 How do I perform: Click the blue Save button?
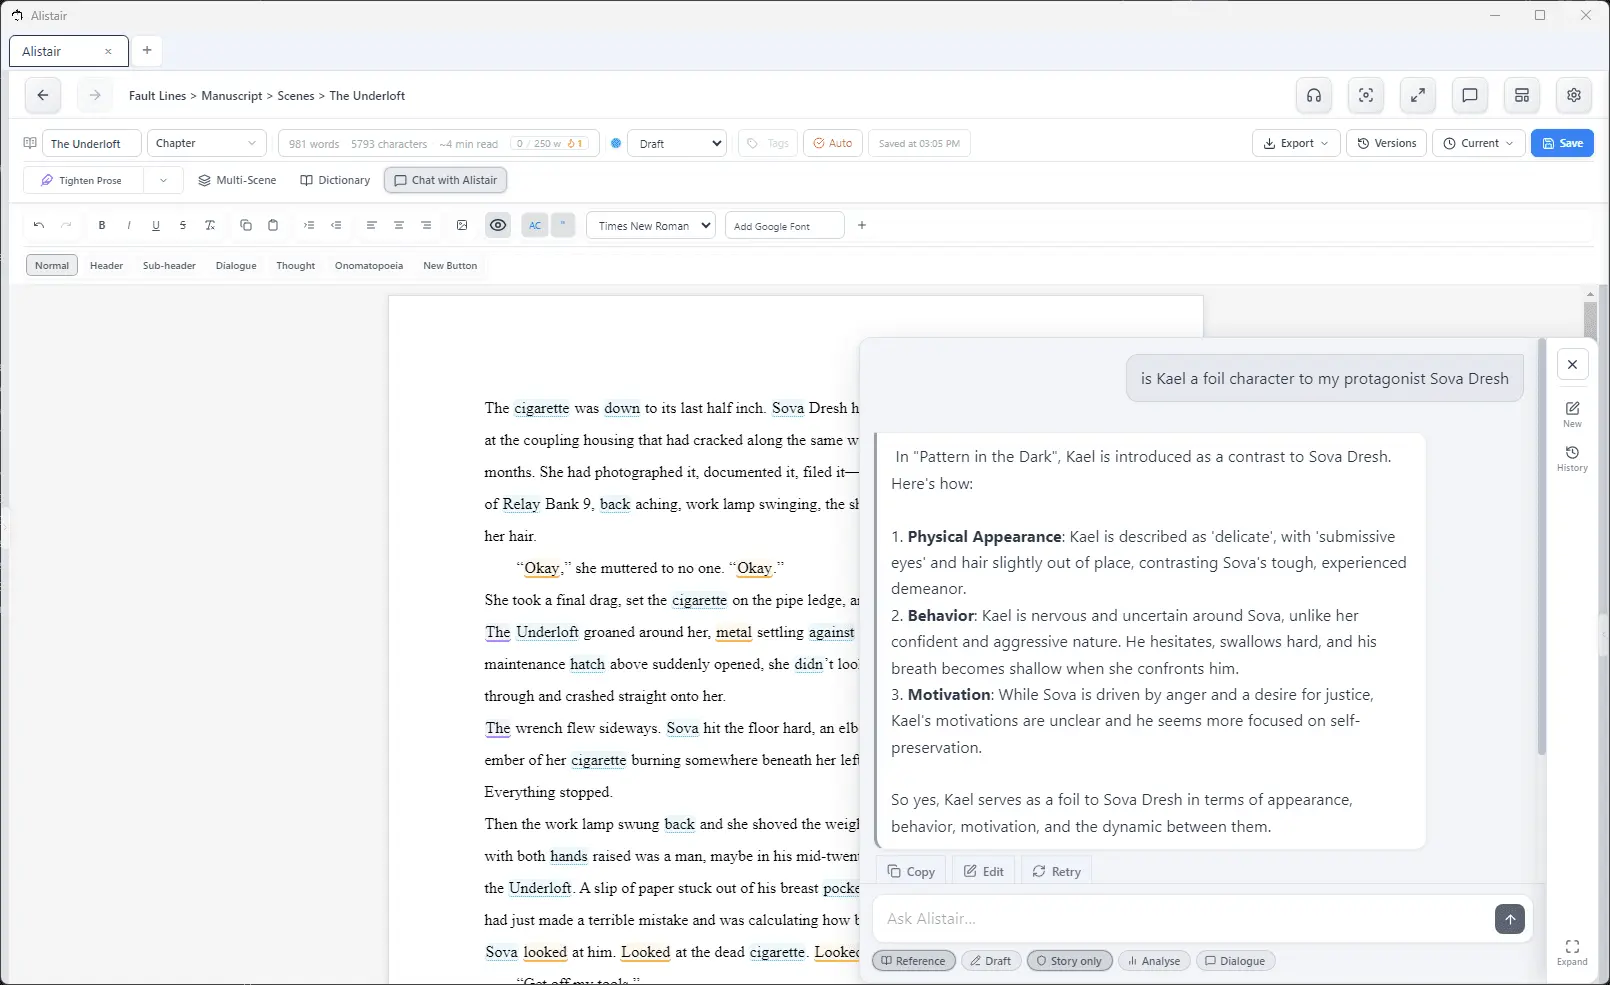point(1562,144)
